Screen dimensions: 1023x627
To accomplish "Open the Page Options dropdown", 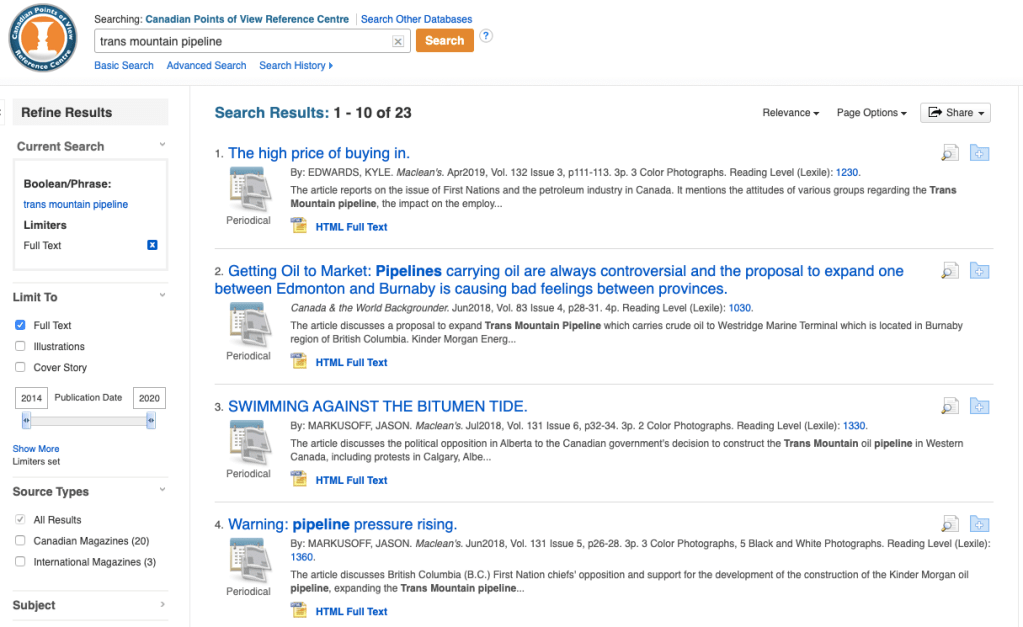I will click(871, 113).
